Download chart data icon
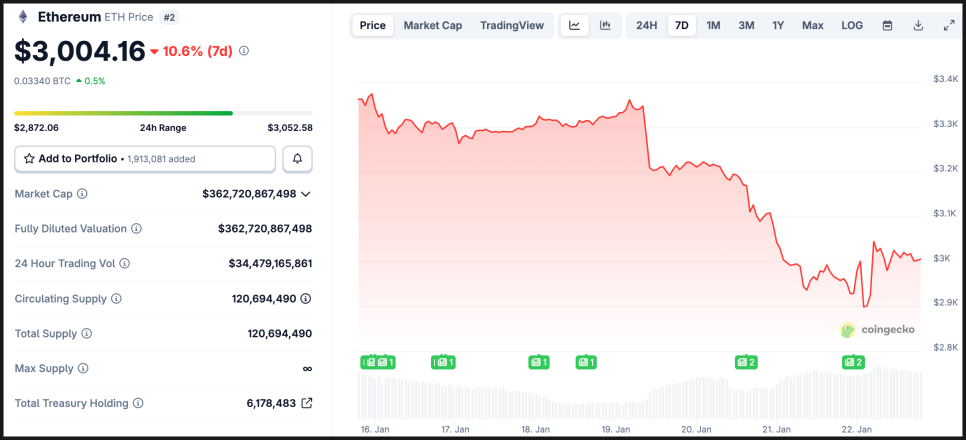Screen dimensions: 966x440 coord(918,26)
